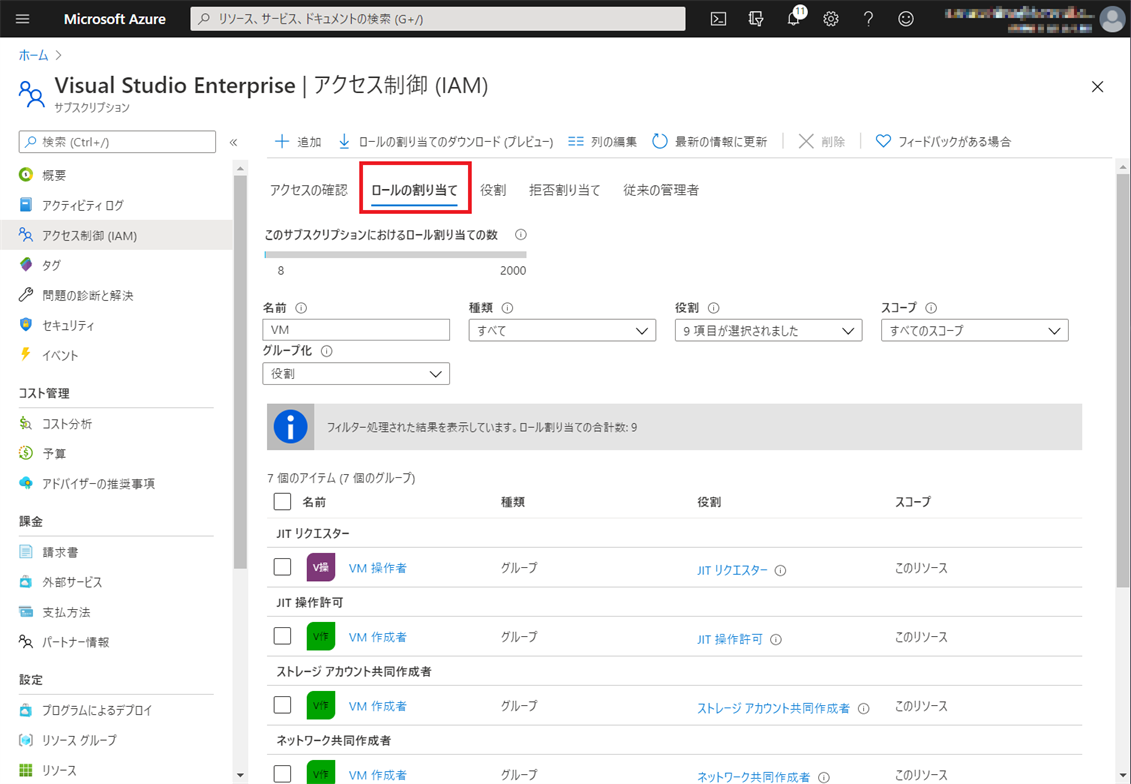Open portal settings gear
Screen dimensions: 1131x784
831,19
